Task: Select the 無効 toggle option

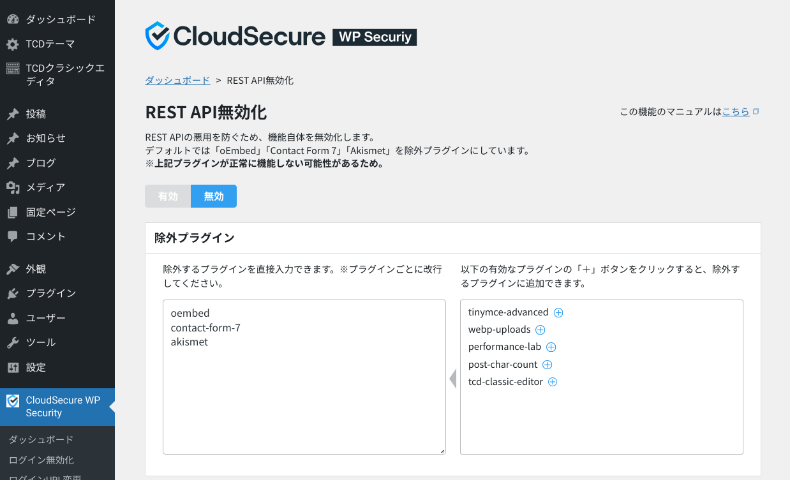Action: tap(214, 196)
